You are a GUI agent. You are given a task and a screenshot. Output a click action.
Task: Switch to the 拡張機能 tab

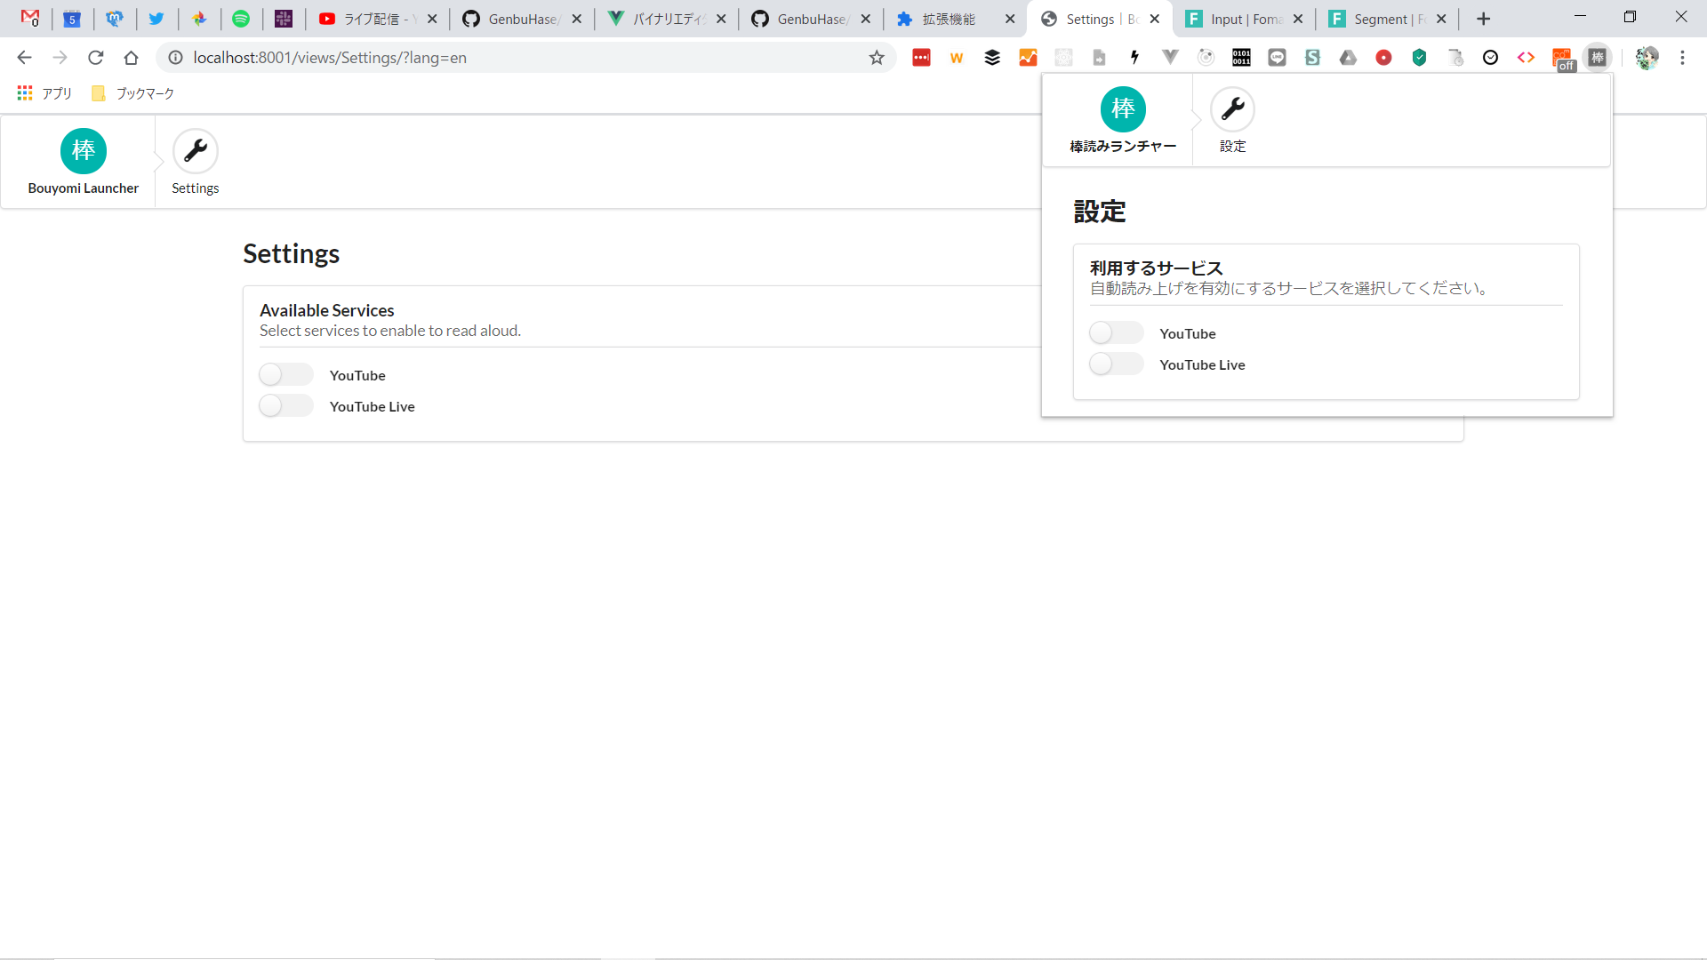[x=946, y=19]
